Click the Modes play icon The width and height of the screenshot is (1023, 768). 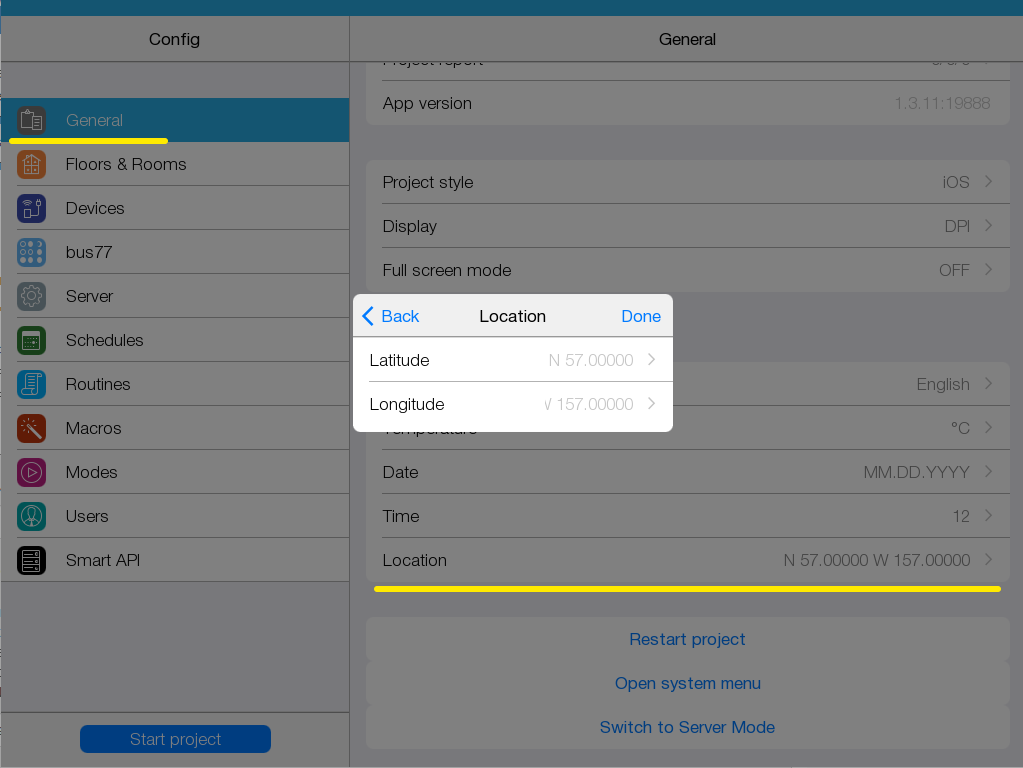click(31, 472)
